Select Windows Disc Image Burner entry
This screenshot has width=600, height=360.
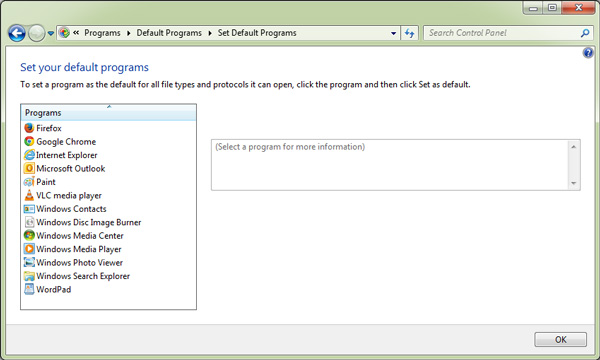click(x=89, y=222)
